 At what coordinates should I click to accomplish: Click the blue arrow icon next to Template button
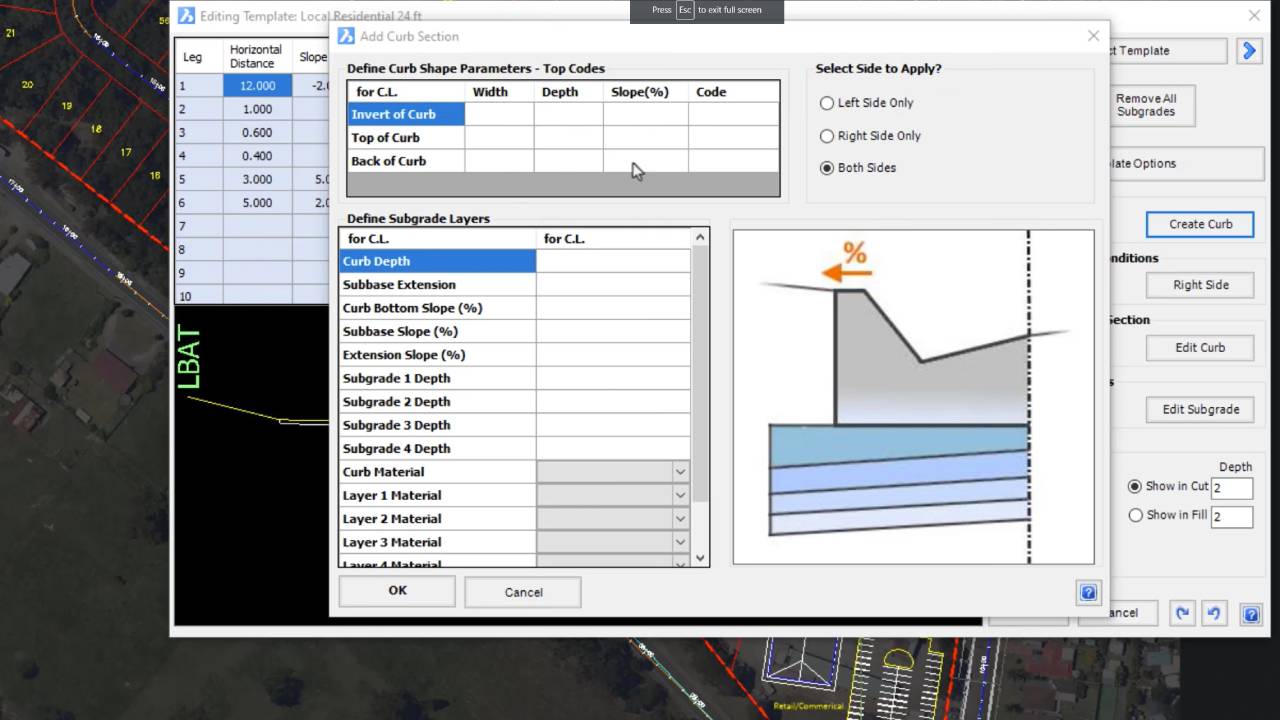pos(1249,51)
